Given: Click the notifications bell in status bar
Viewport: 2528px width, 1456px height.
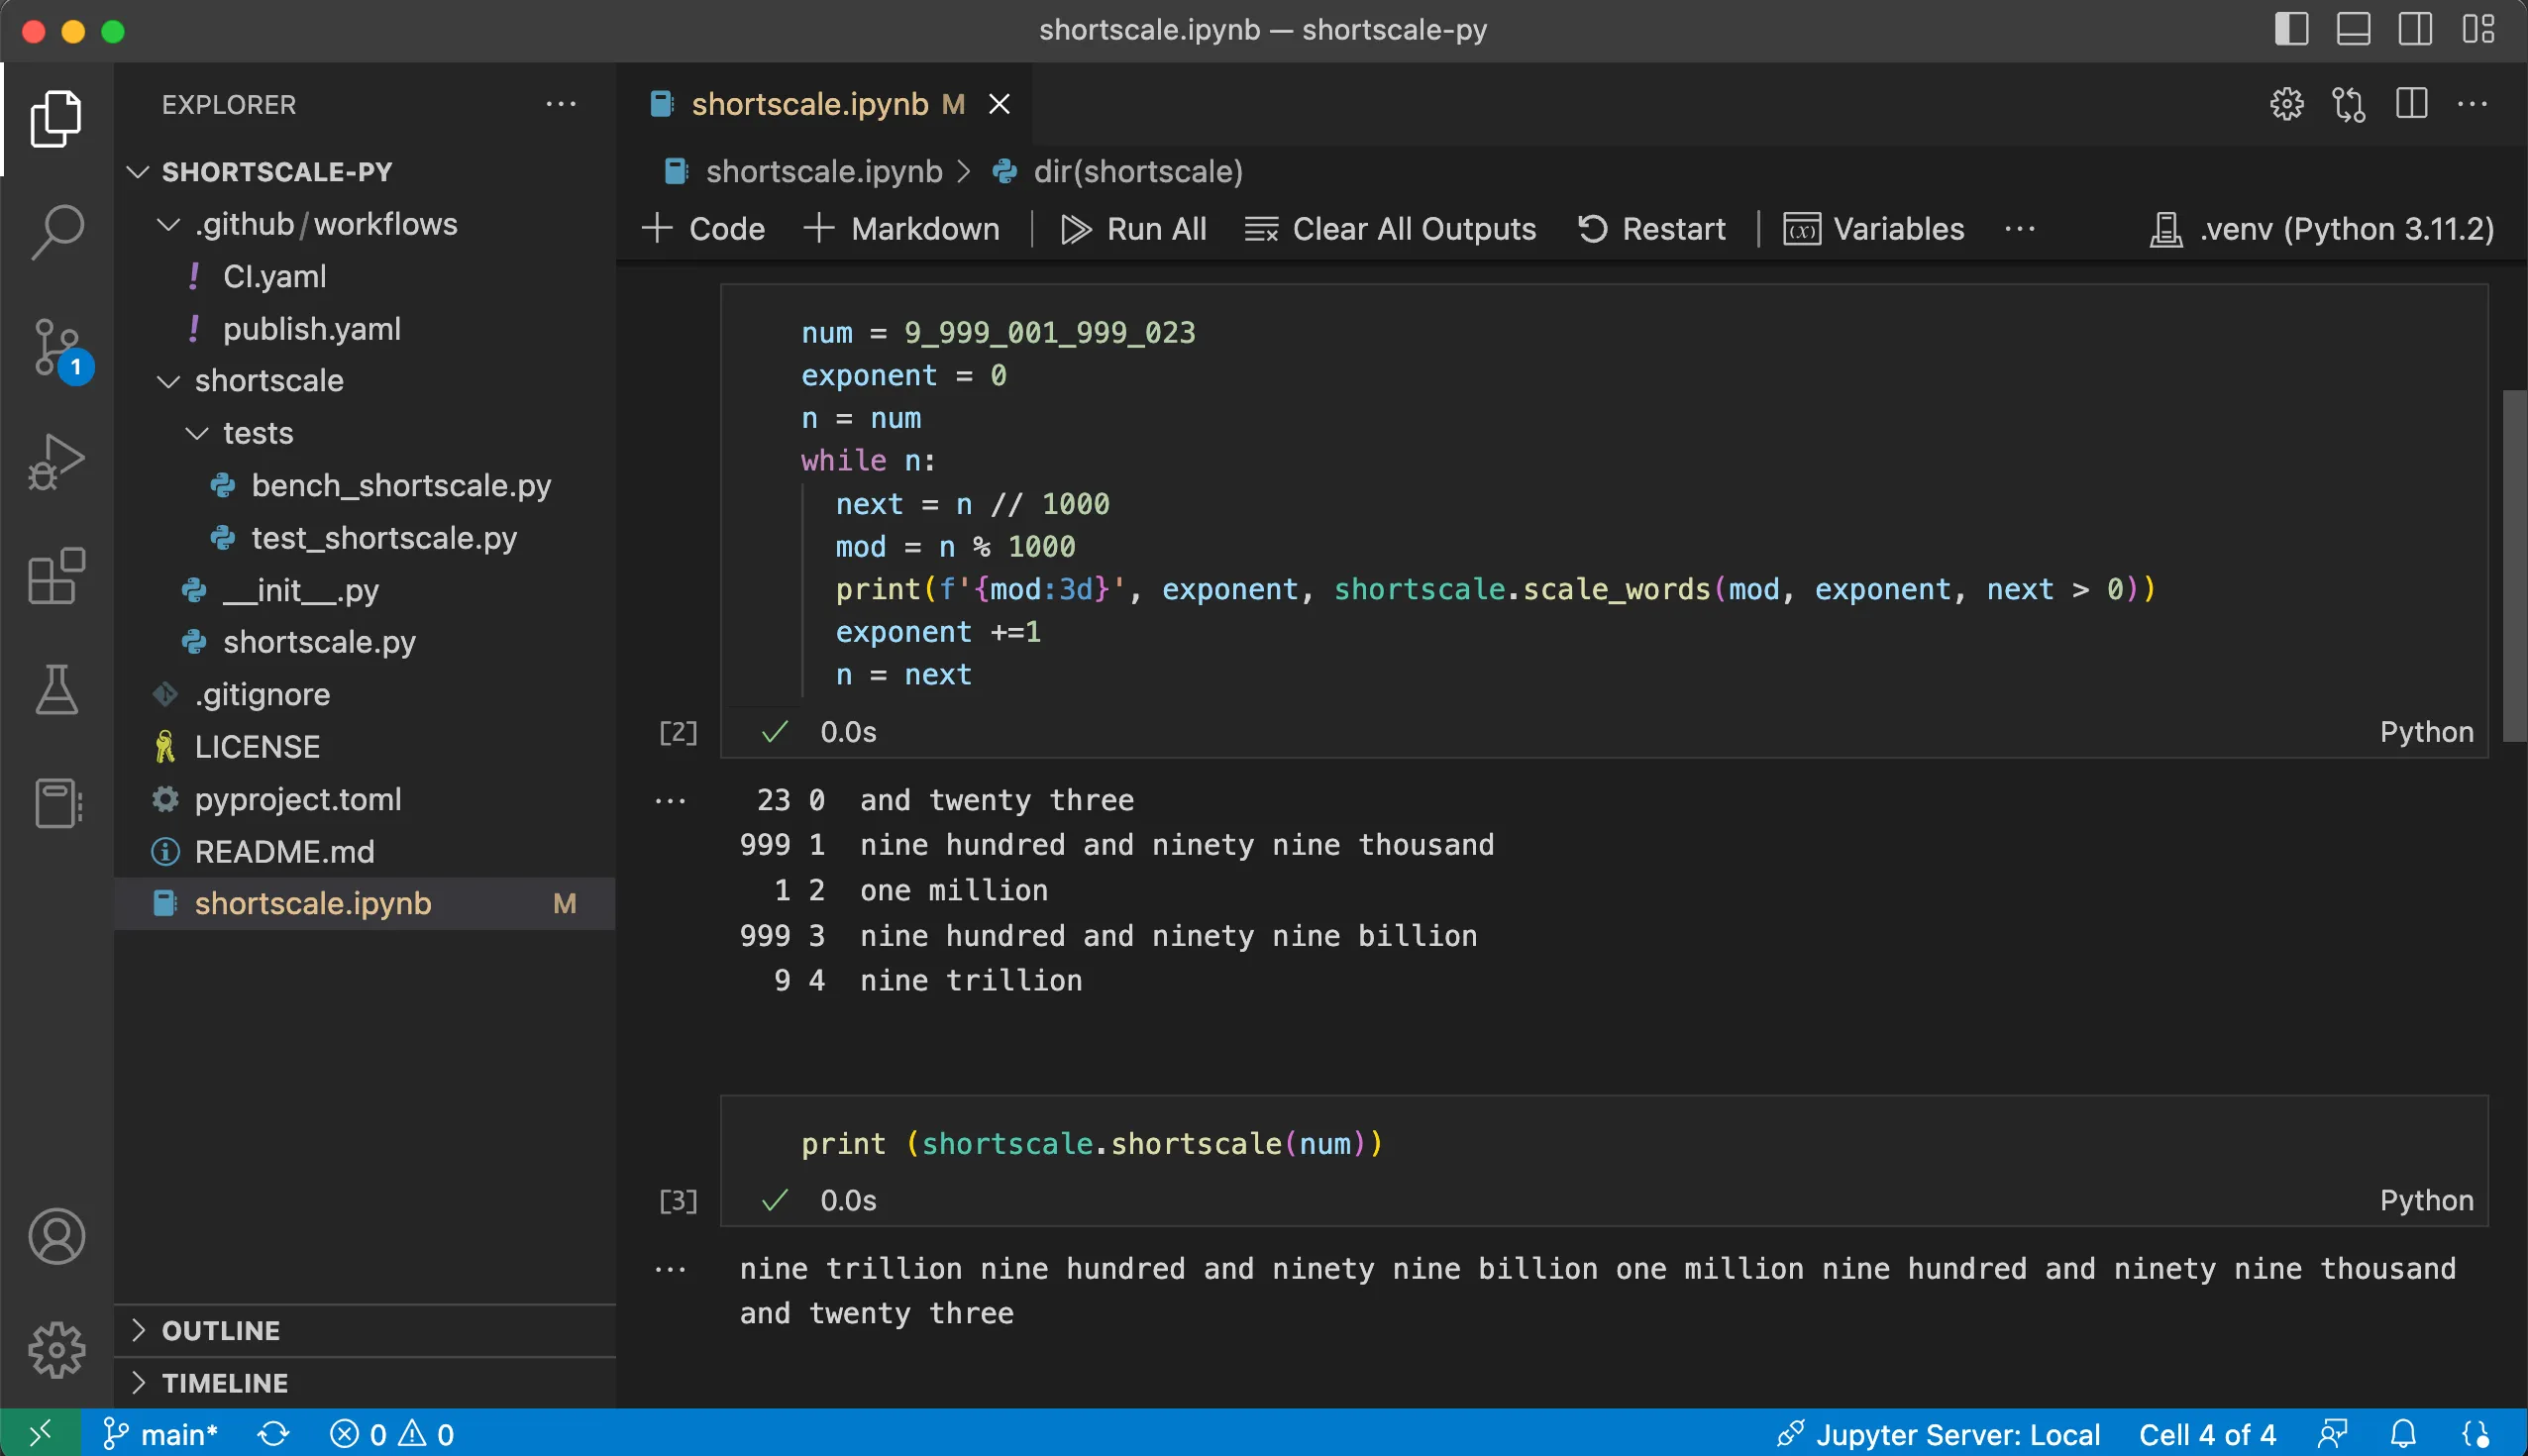Looking at the screenshot, I should pyautogui.click(x=2404, y=1434).
